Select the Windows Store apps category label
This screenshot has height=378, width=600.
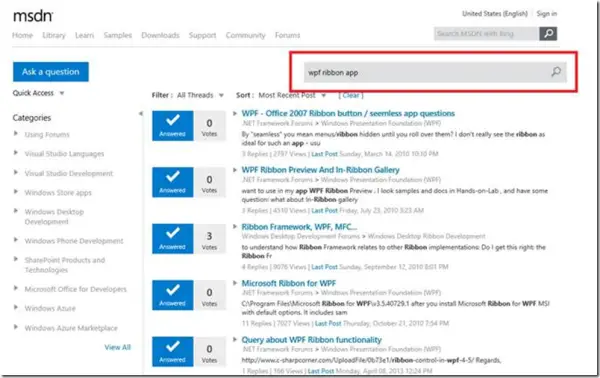coord(58,192)
